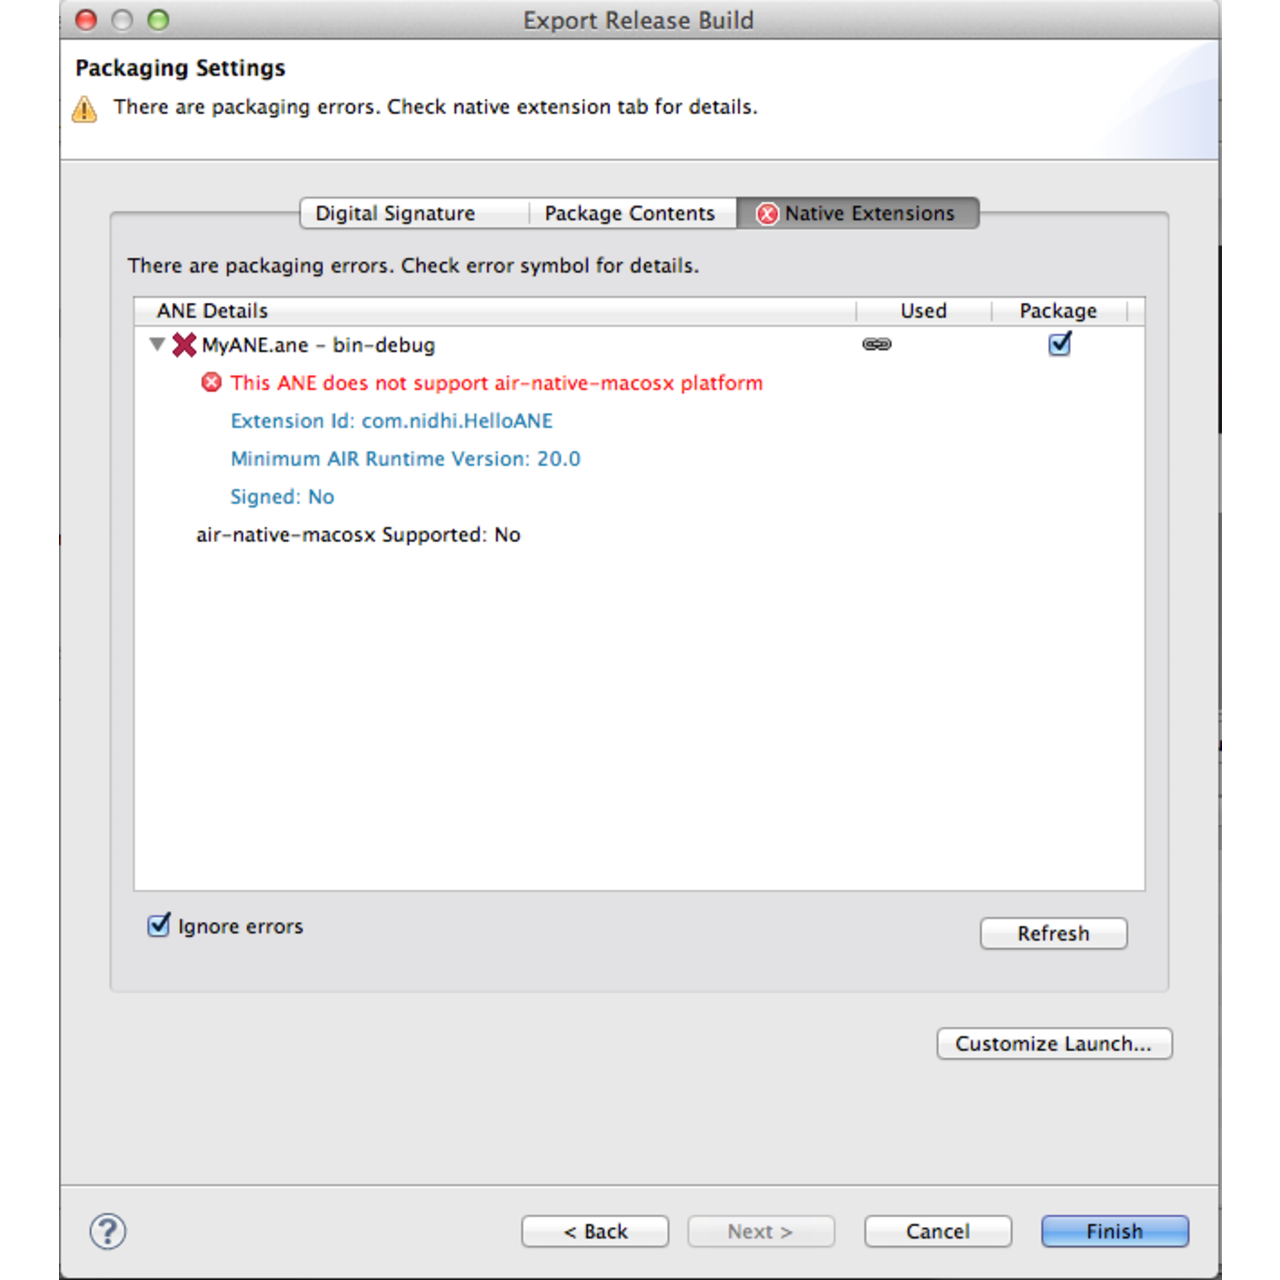Image resolution: width=1280 pixels, height=1280 pixels.
Task: Open the Package Contents tab
Action: coord(629,213)
